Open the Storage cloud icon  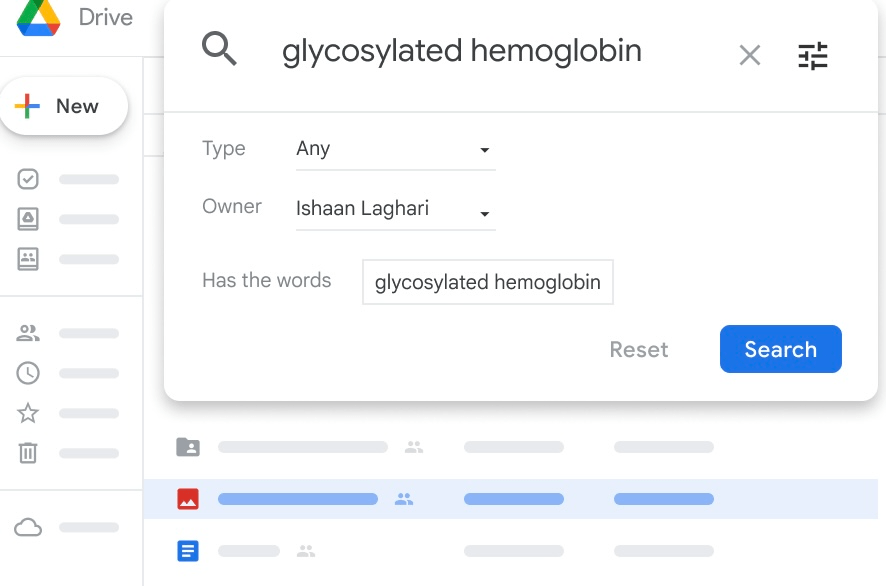(x=28, y=527)
